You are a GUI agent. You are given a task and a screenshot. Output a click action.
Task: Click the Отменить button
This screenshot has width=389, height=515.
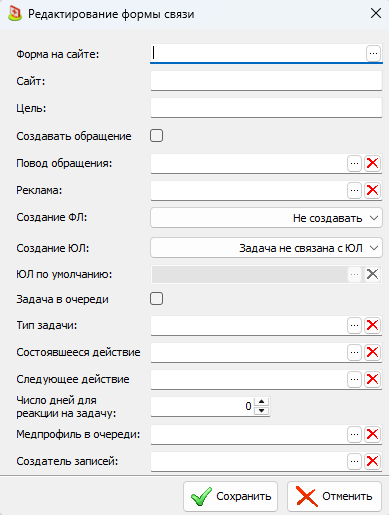click(334, 496)
